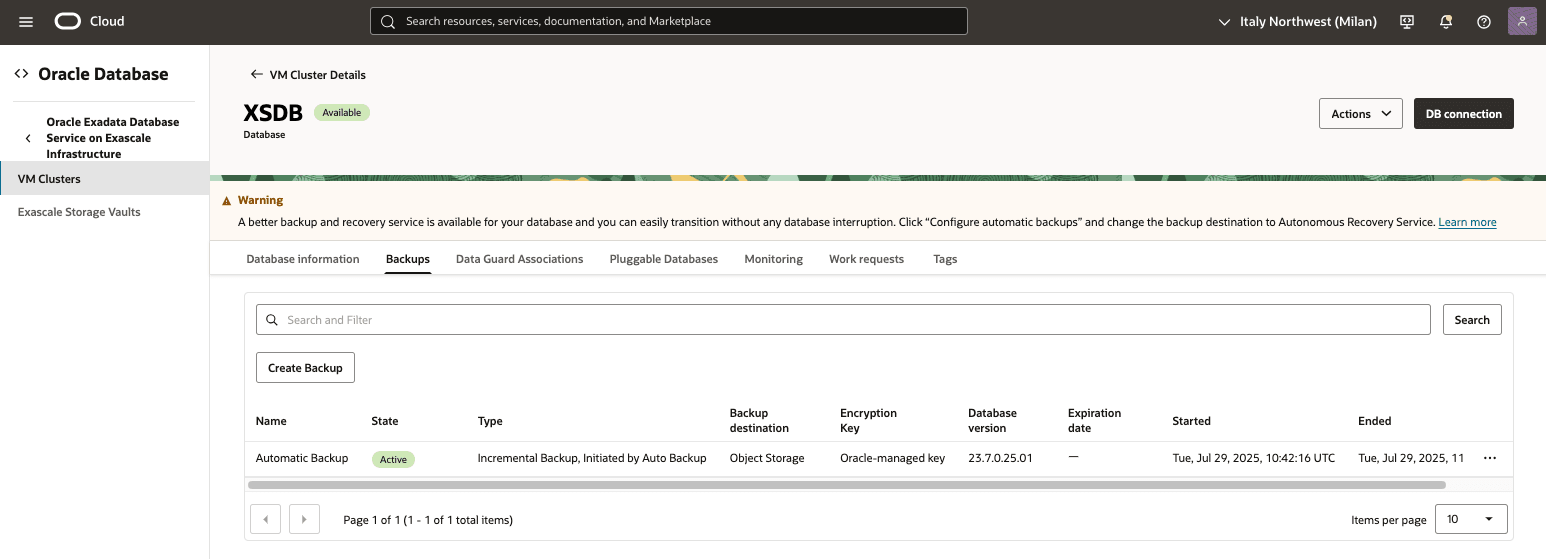Click the Oracle-managed key cell
This screenshot has width=1546, height=559.
(x=892, y=458)
